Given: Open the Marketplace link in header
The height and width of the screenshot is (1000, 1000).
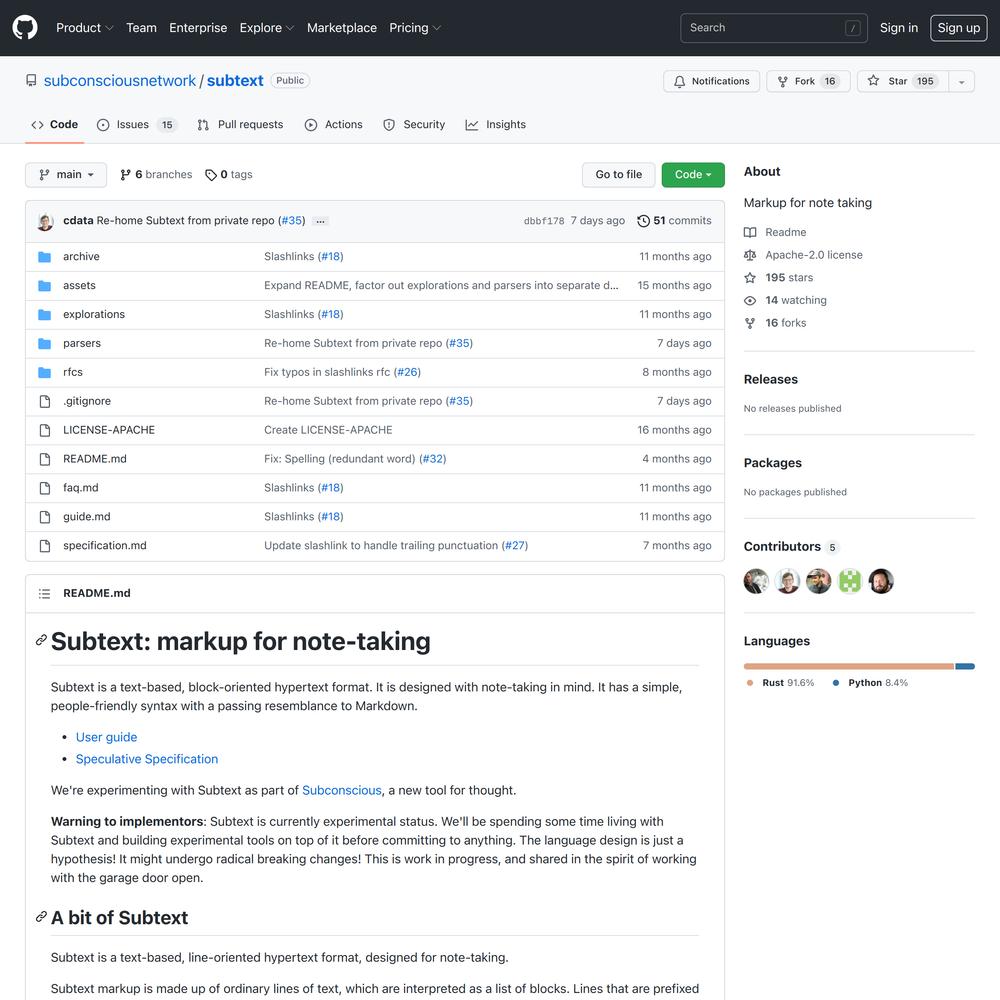Looking at the screenshot, I should [x=342, y=27].
